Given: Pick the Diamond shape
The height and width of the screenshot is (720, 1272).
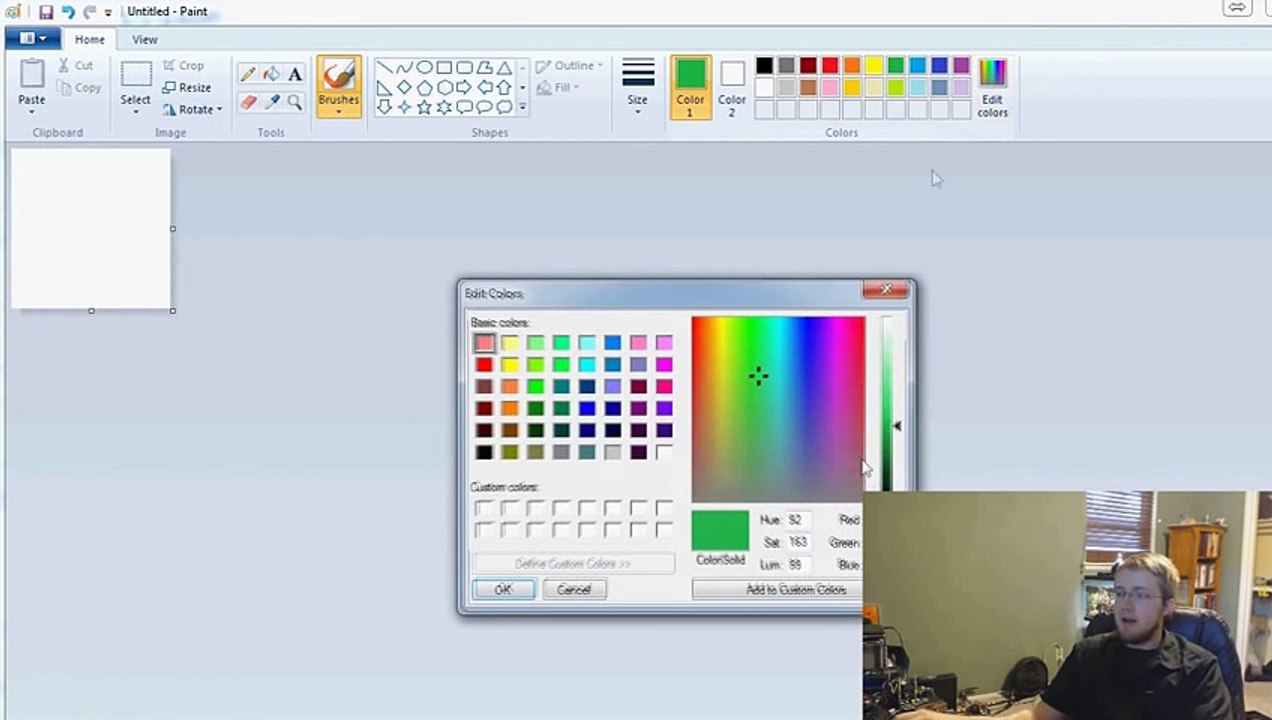Looking at the screenshot, I should coord(404,88).
